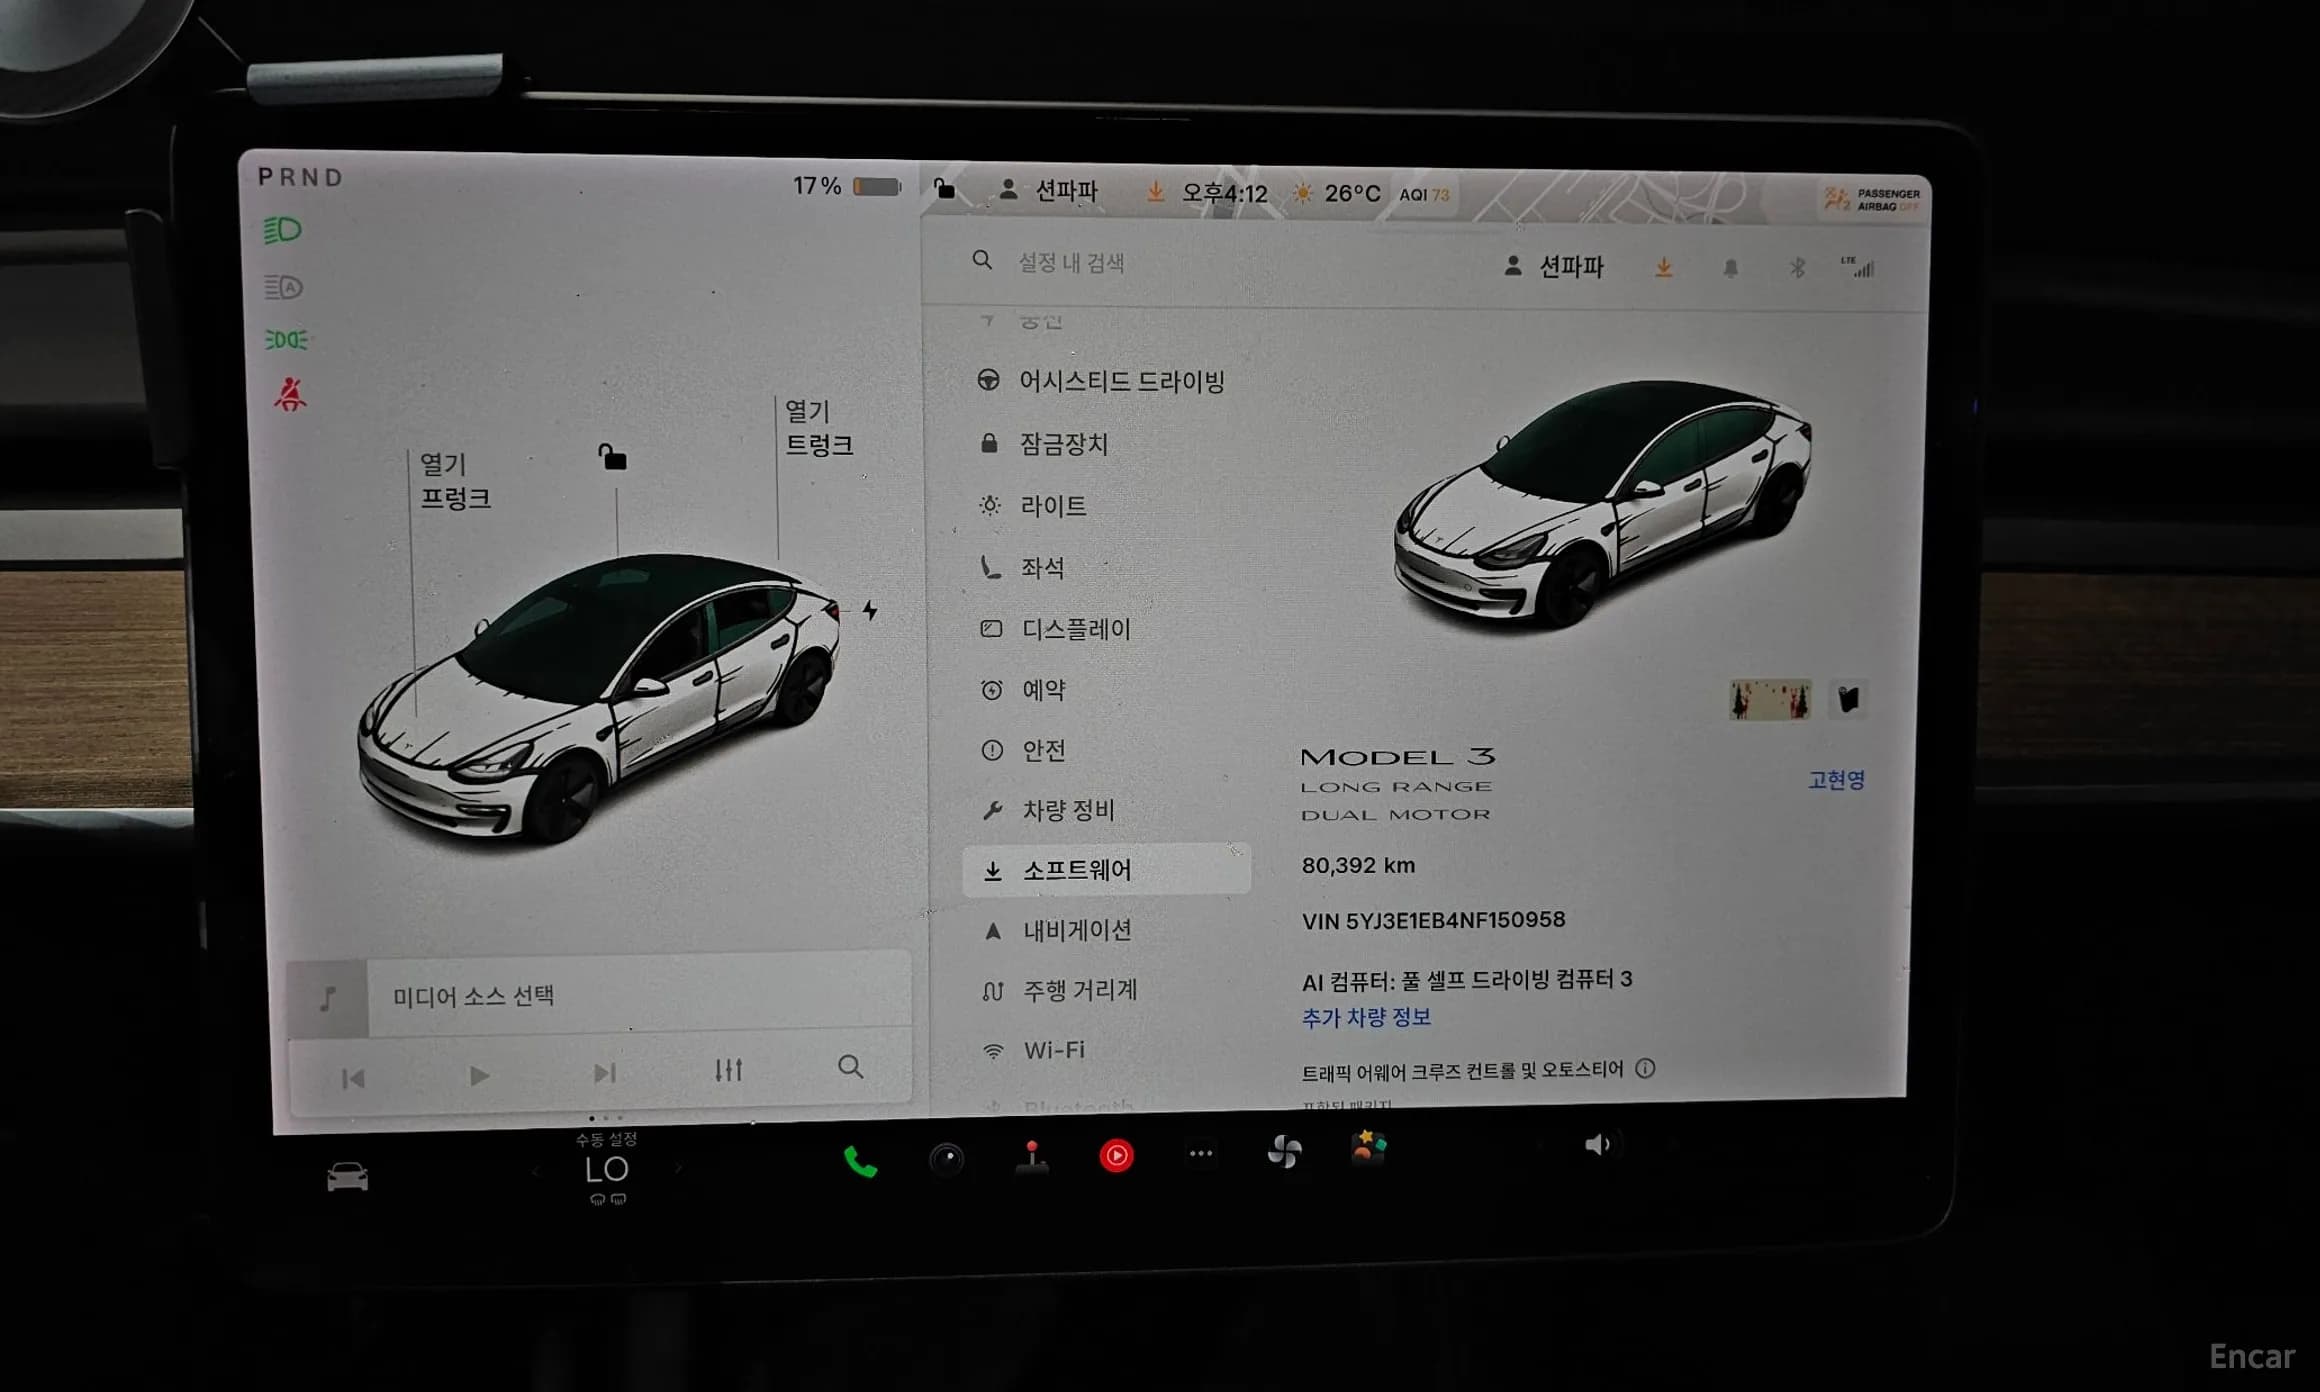
Task: Tap the colorful thumbnail under car image
Action: point(1770,699)
